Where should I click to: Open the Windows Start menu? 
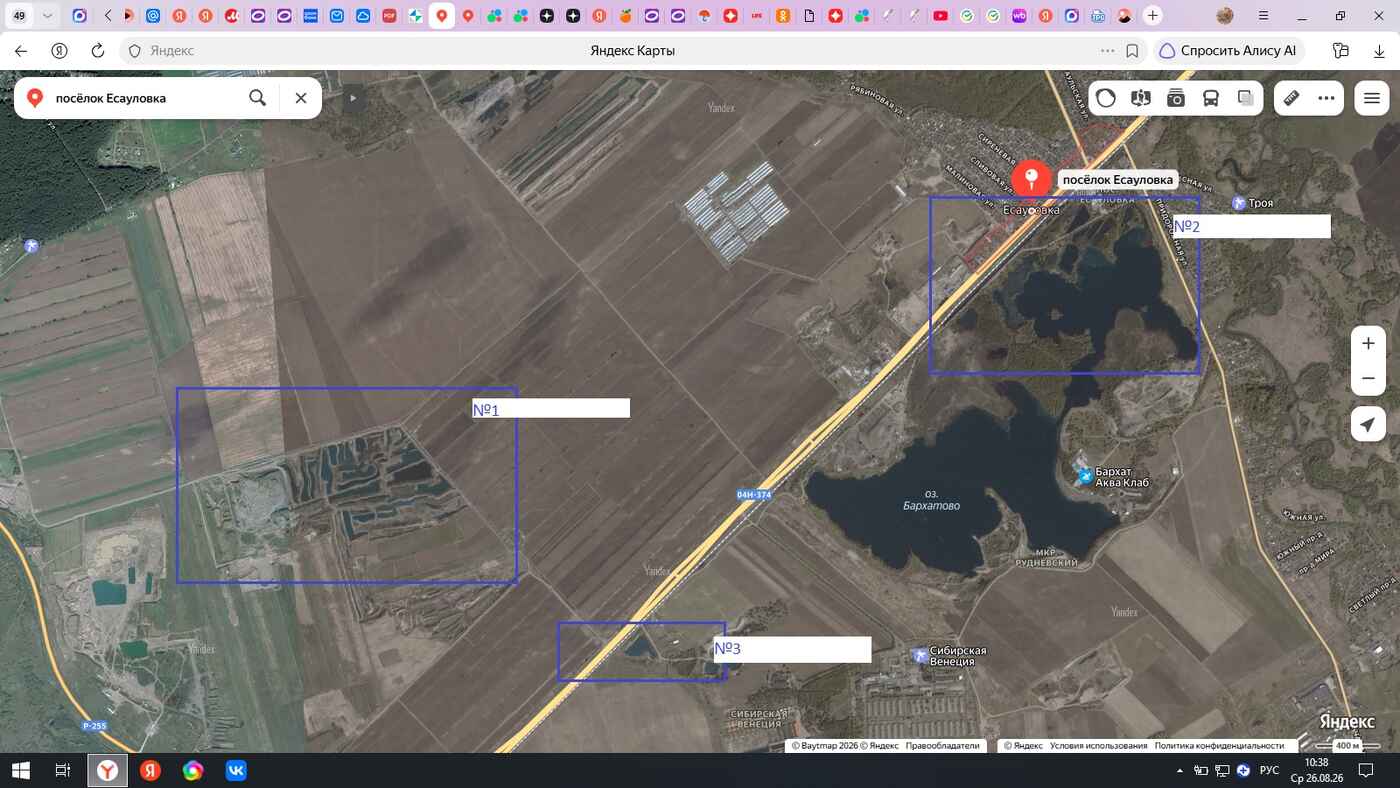coord(20,771)
